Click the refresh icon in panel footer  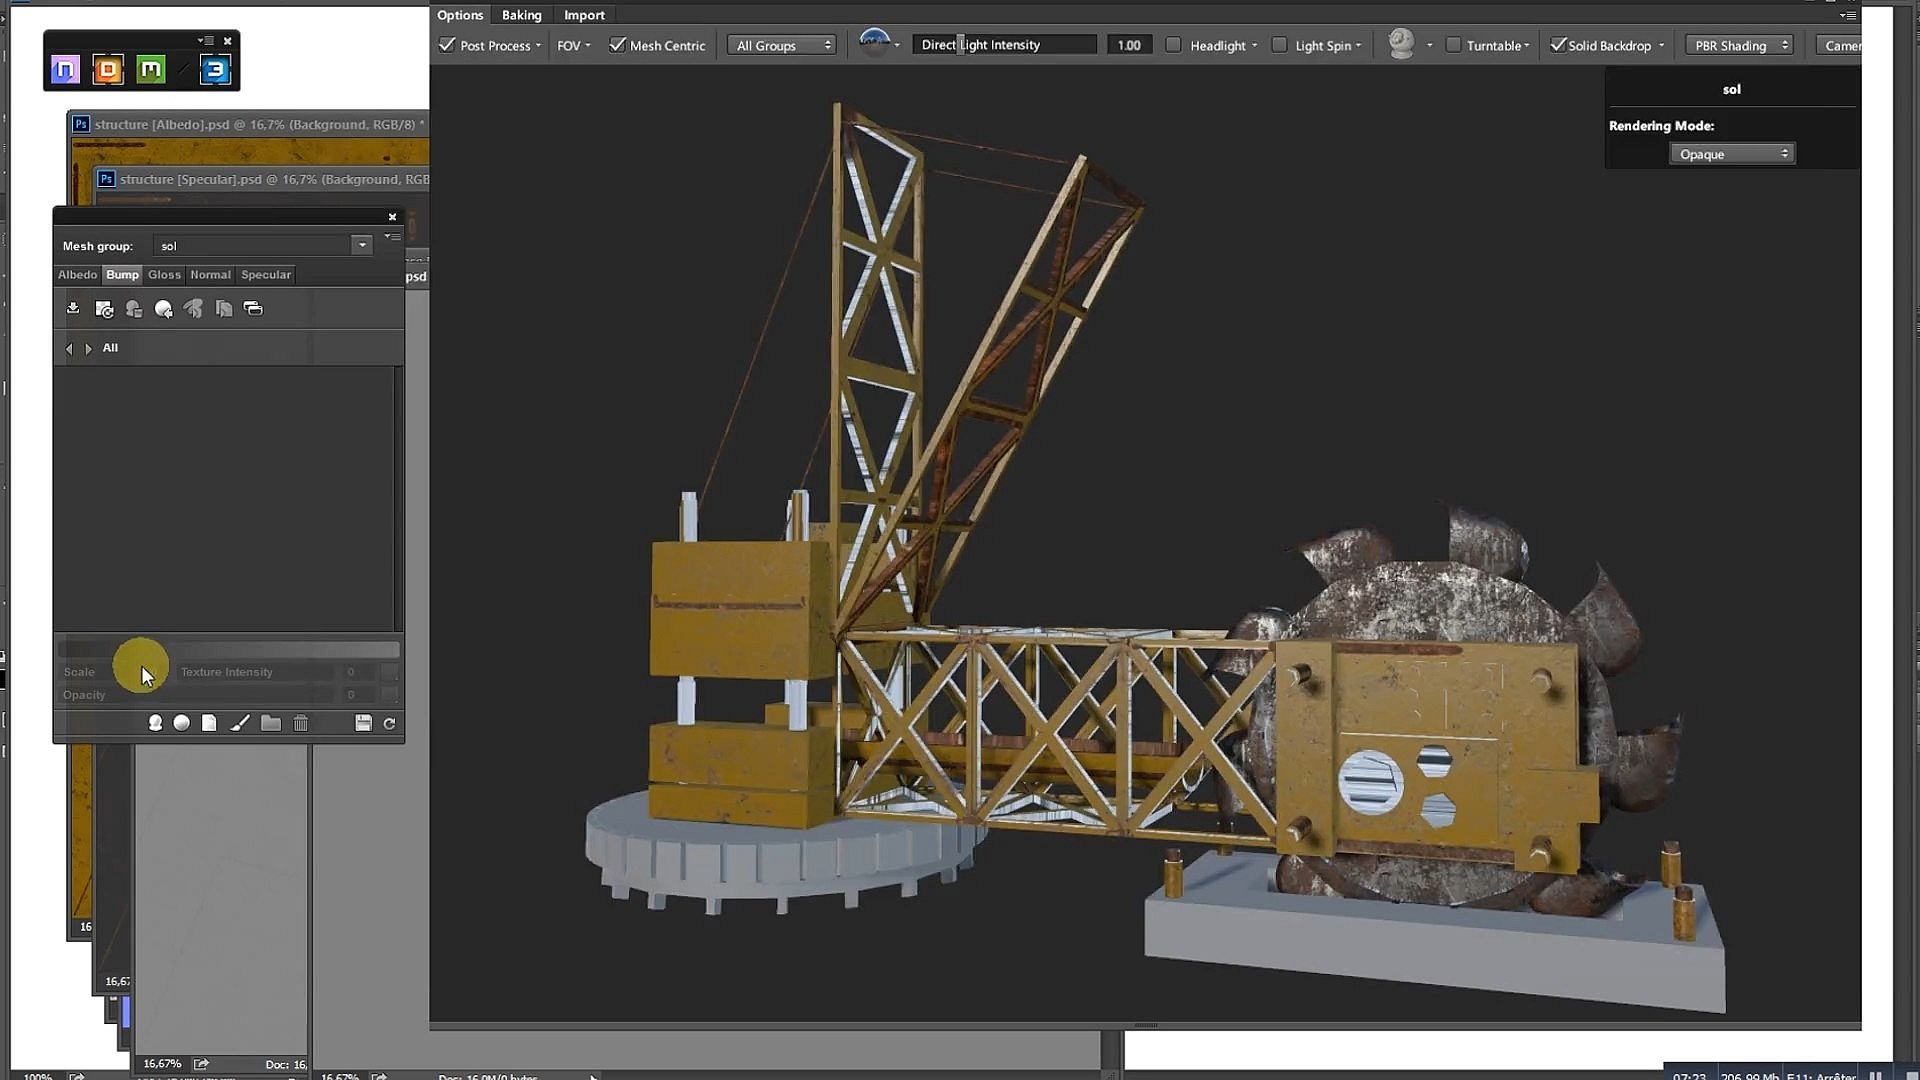coord(390,723)
